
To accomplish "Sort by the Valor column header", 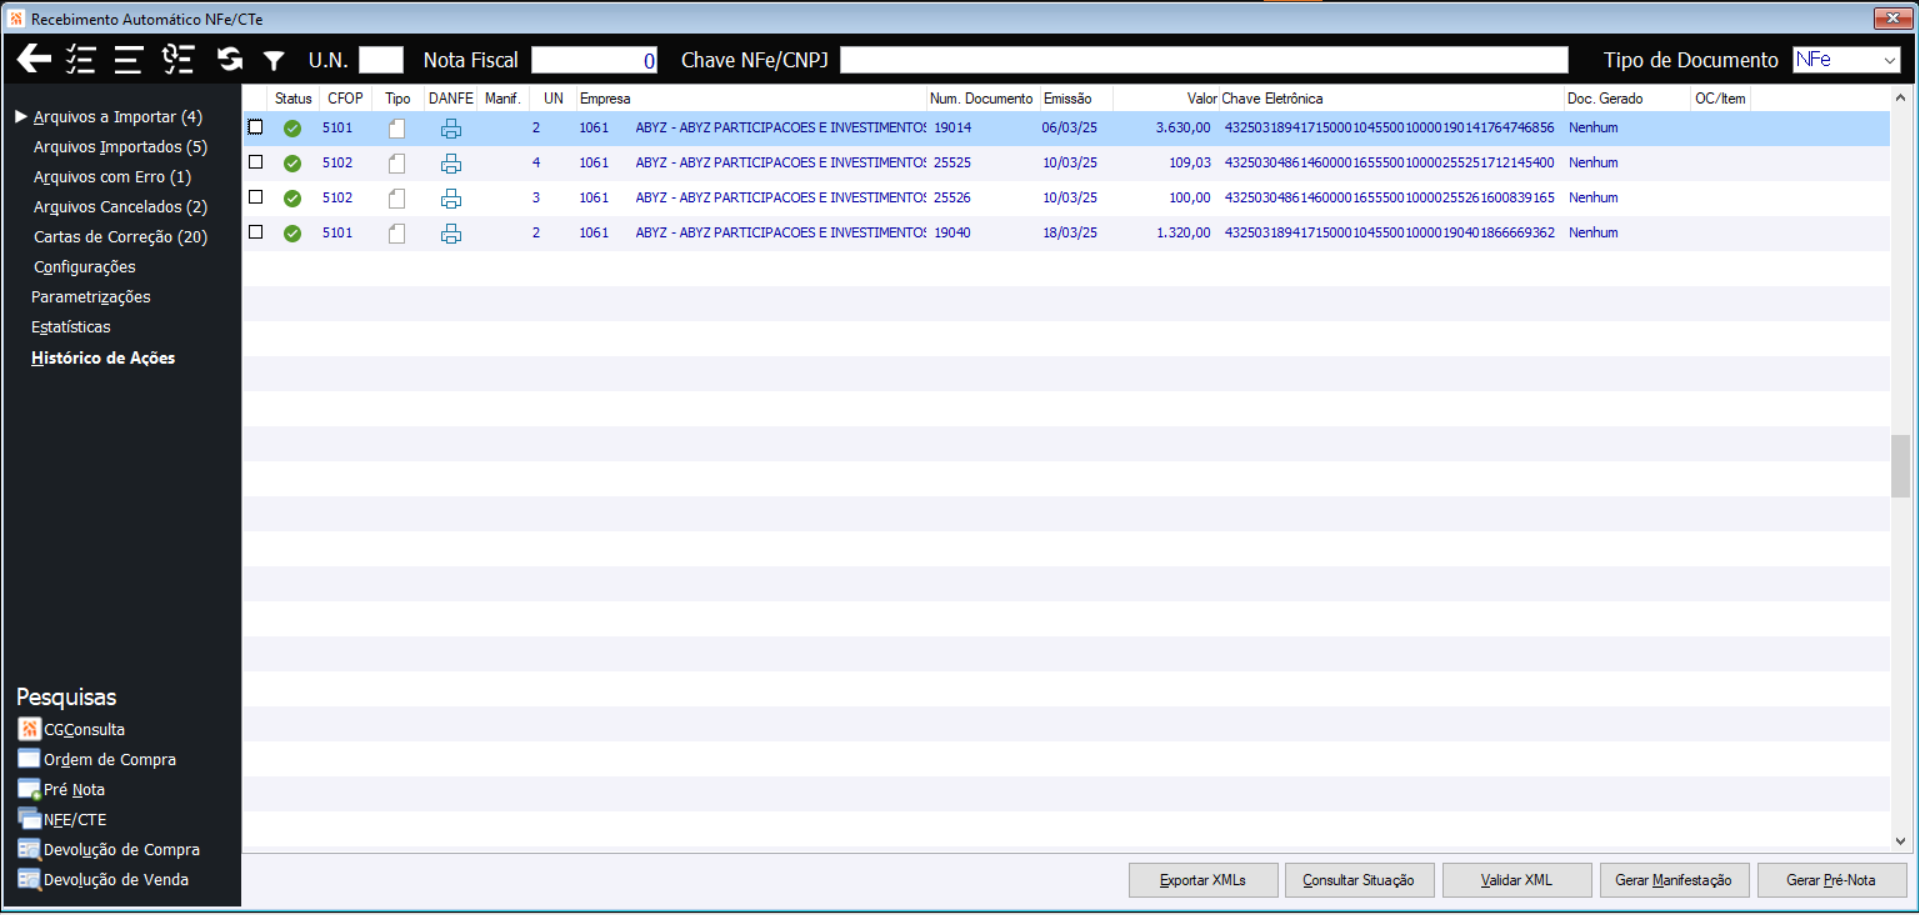I will pos(1166,98).
